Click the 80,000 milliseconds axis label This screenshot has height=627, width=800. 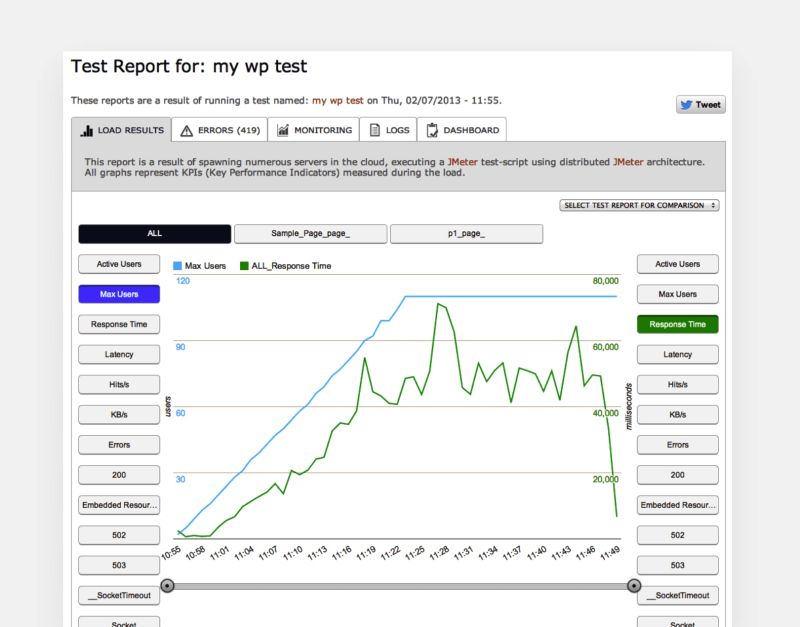(x=606, y=281)
